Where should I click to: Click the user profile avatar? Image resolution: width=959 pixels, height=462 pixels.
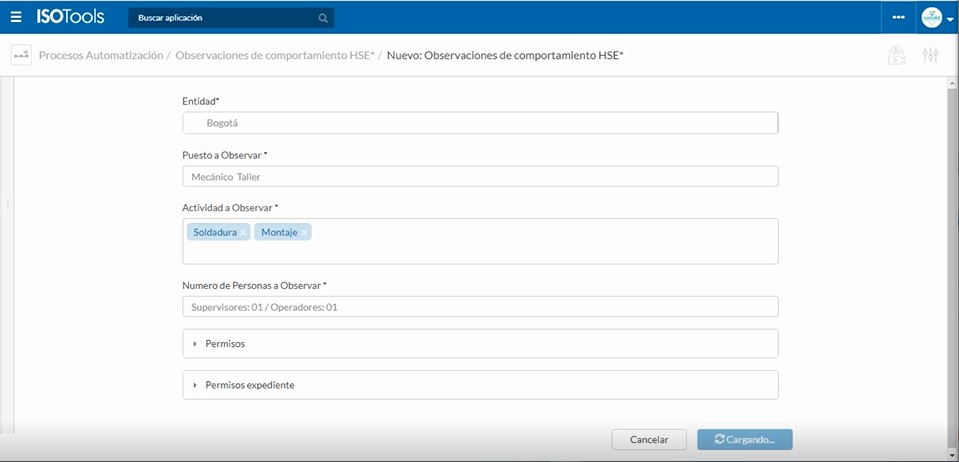[x=930, y=18]
